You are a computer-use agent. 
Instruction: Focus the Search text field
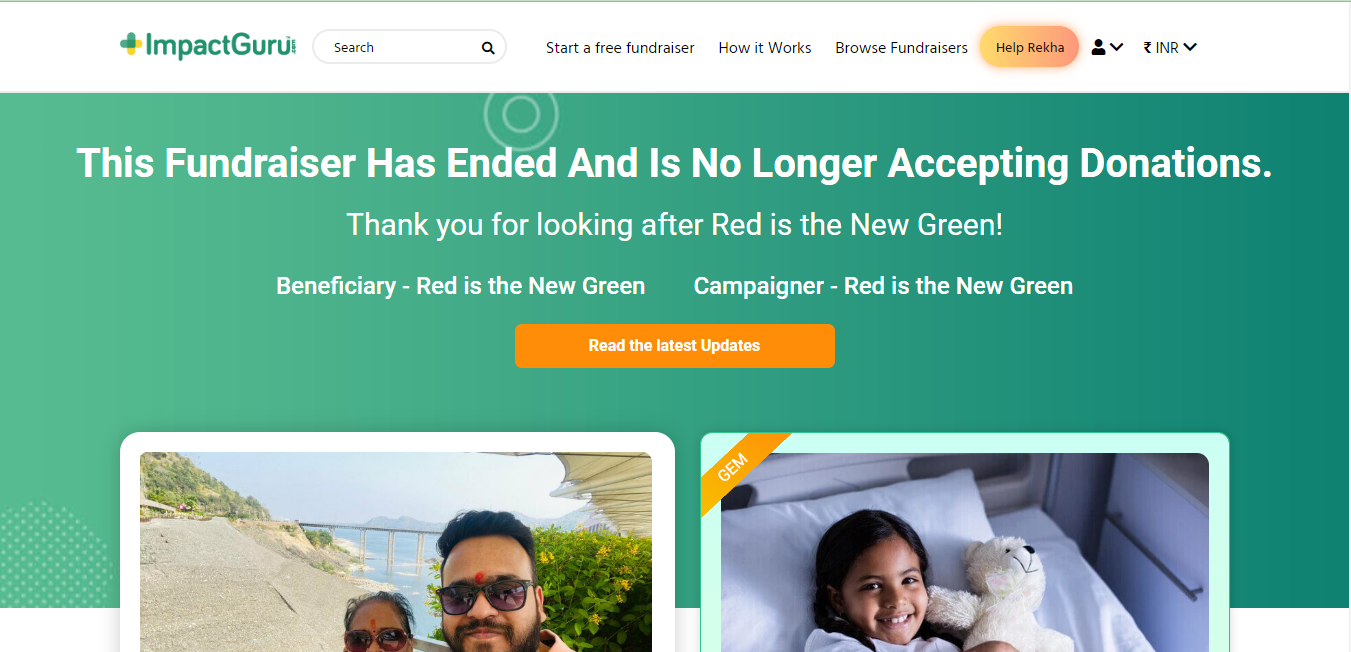pos(400,48)
